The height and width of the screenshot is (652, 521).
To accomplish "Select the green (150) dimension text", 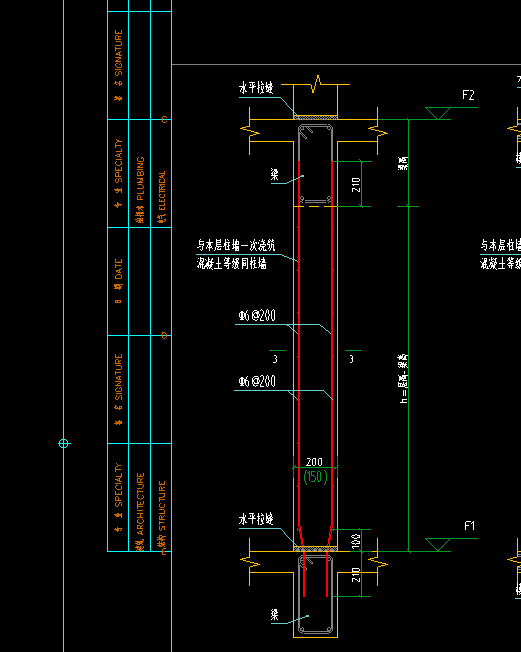I will pyautogui.click(x=316, y=477).
